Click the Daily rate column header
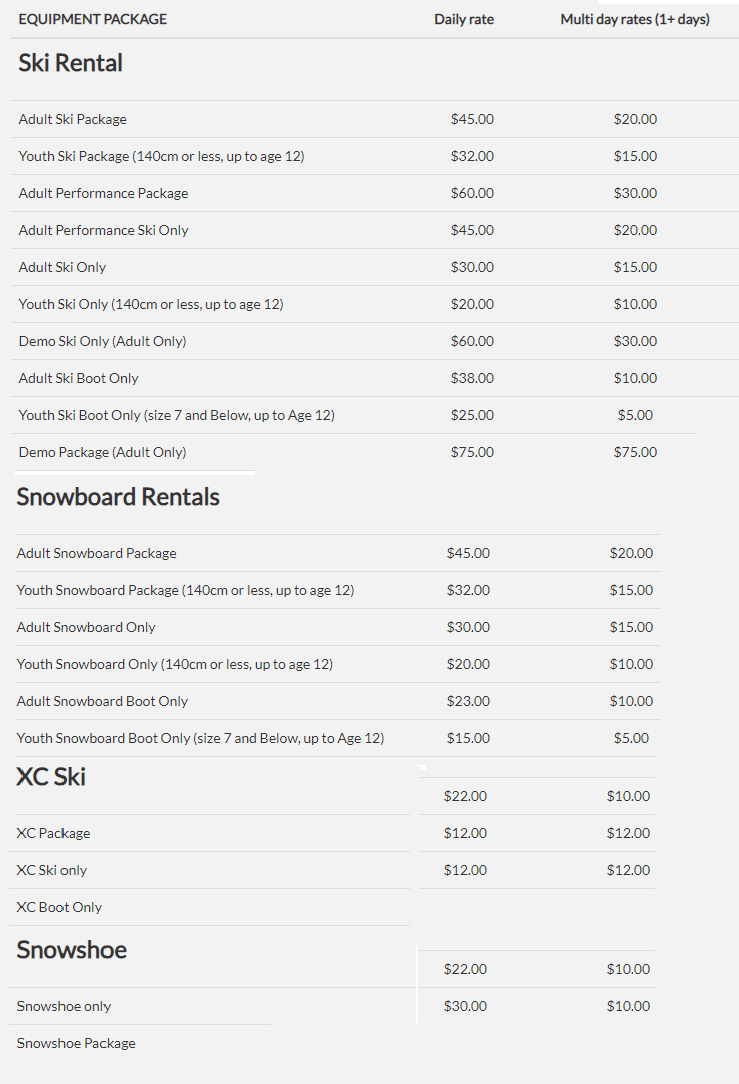The width and height of the screenshot is (739, 1084). (464, 19)
